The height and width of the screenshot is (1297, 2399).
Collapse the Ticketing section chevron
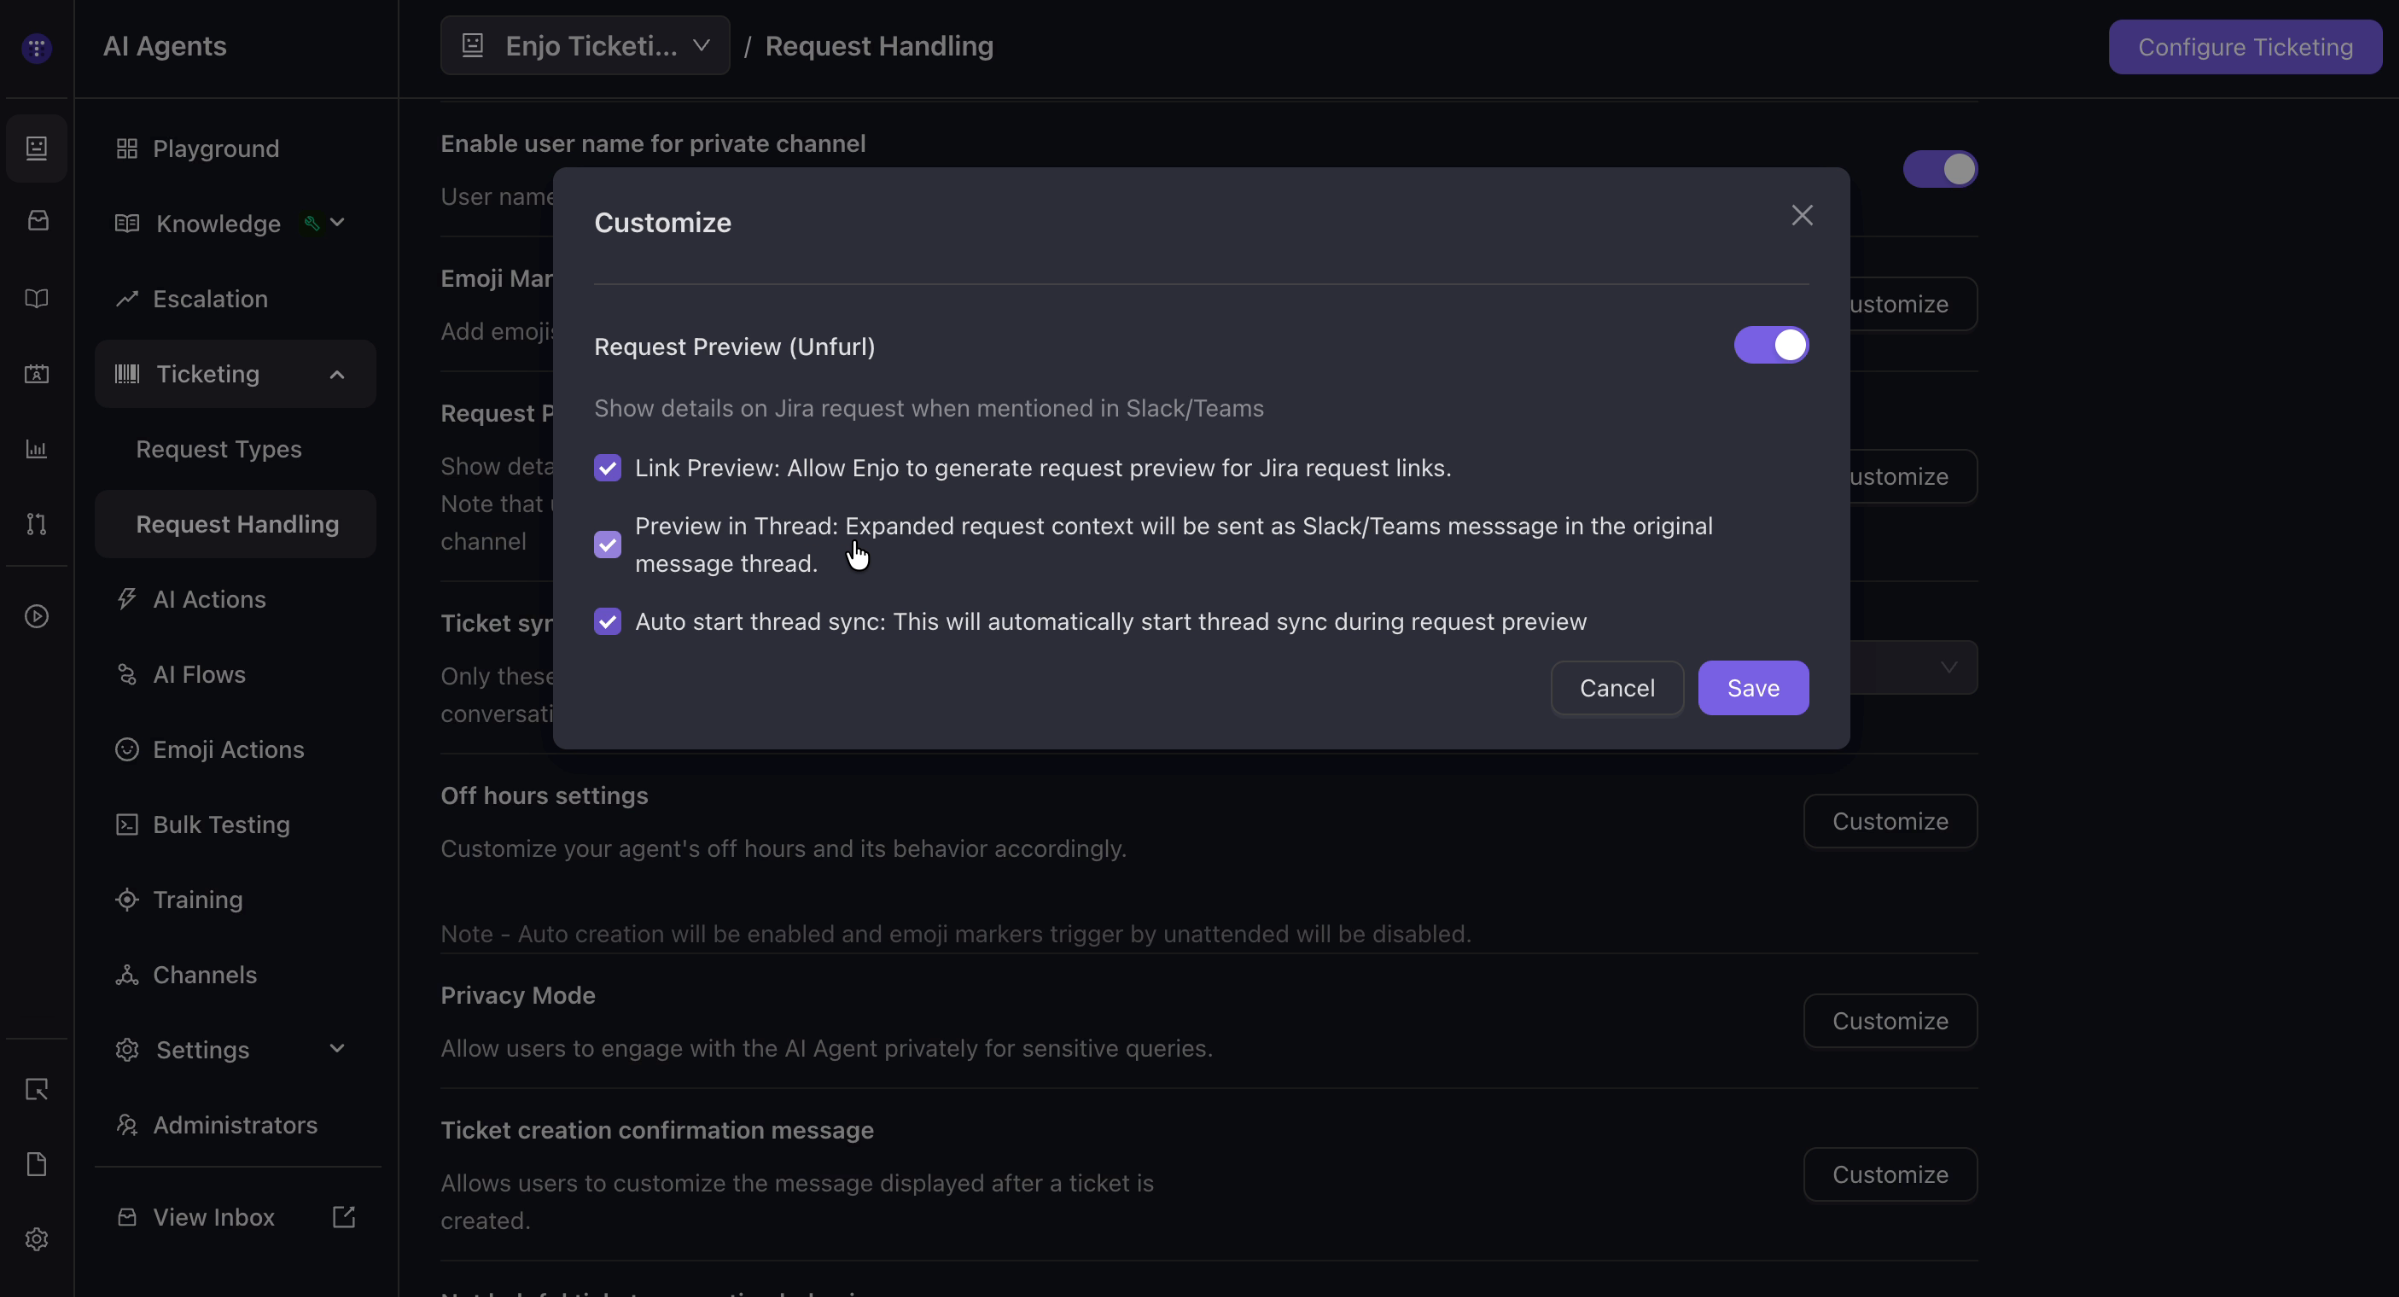[x=337, y=374]
